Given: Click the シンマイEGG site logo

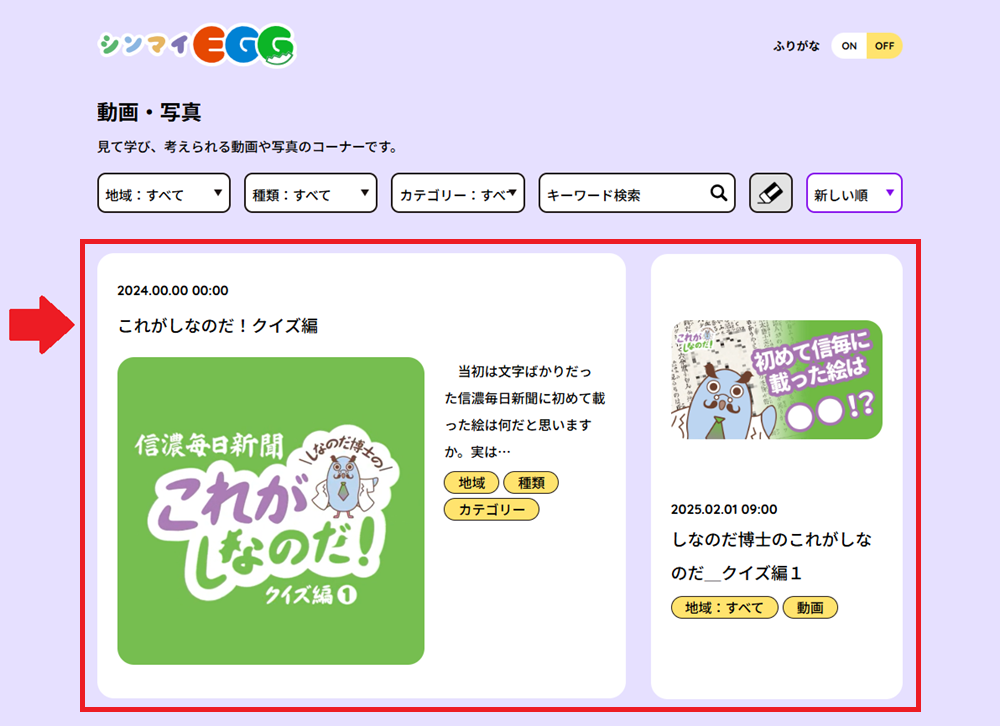Looking at the screenshot, I should (197, 45).
